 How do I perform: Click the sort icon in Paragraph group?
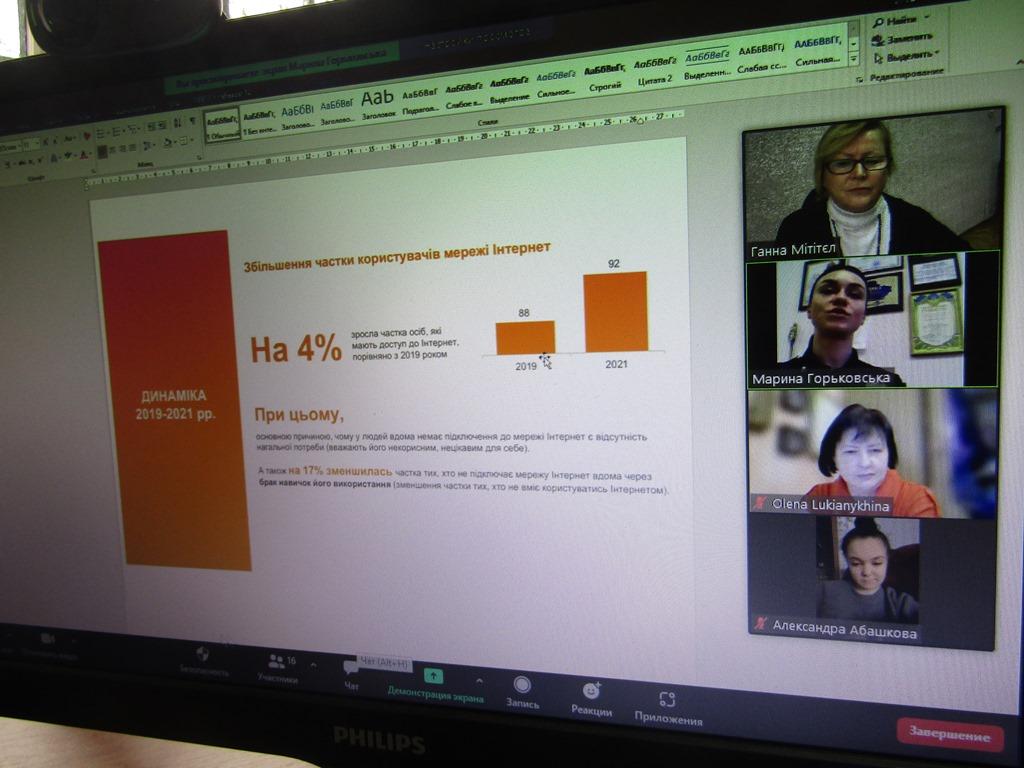[177, 123]
